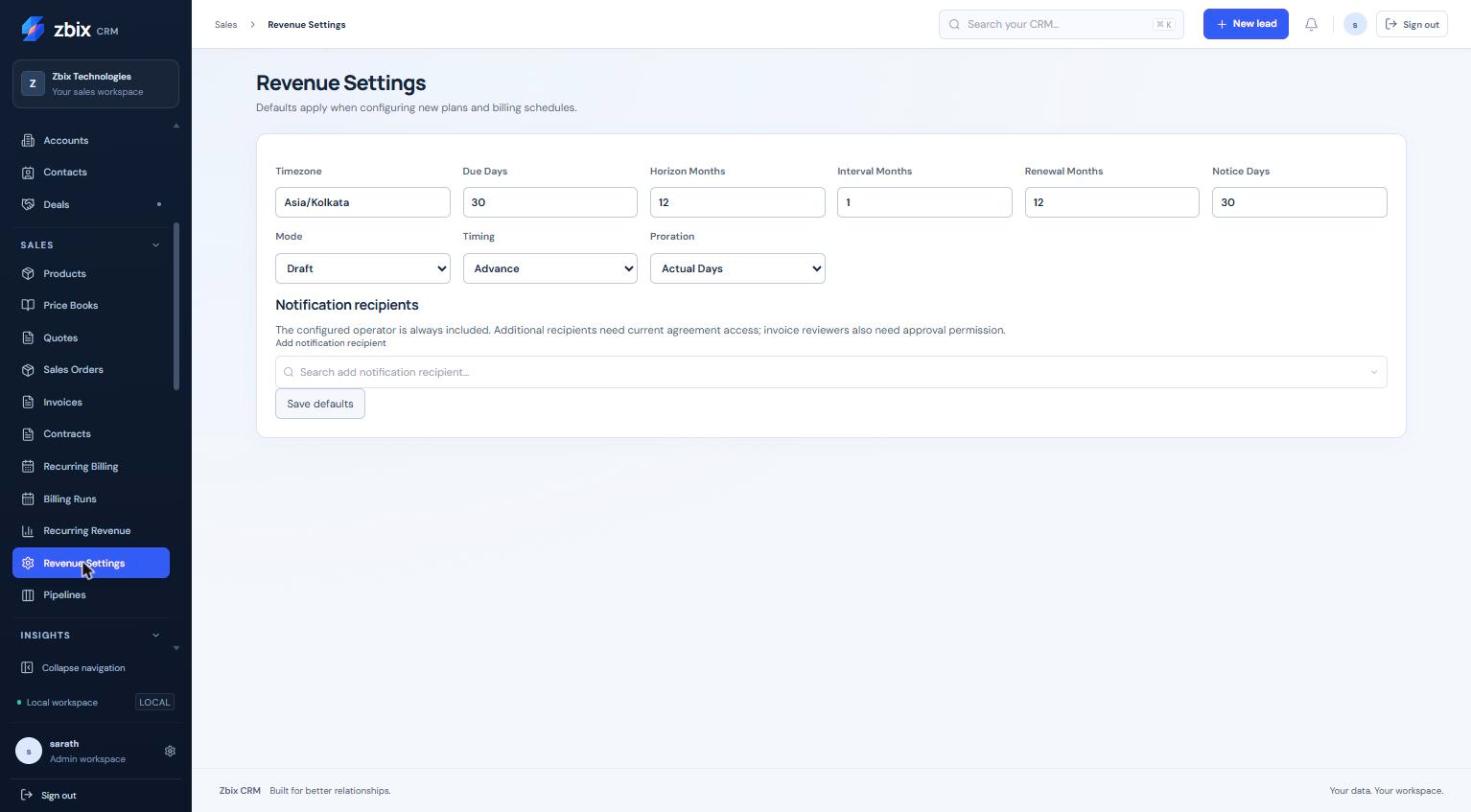
Task: Click the Billing Runs calendar icon
Action: (28, 499)
